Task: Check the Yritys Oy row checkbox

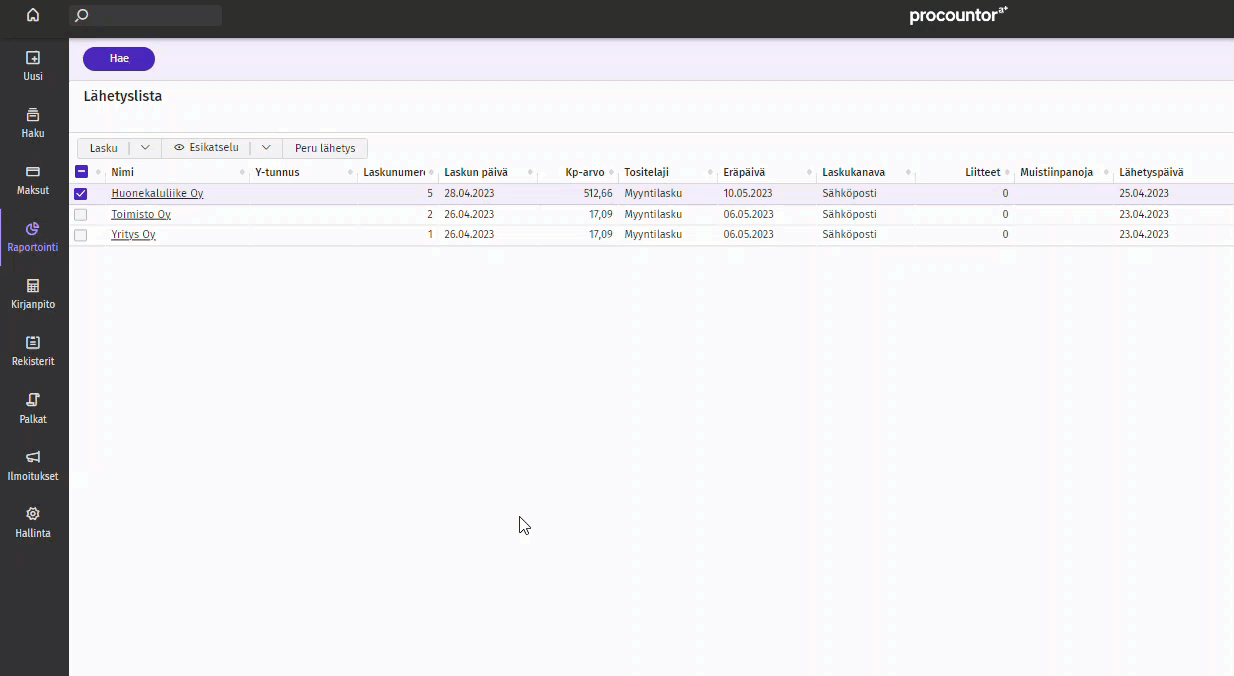Action: point(81,235)
